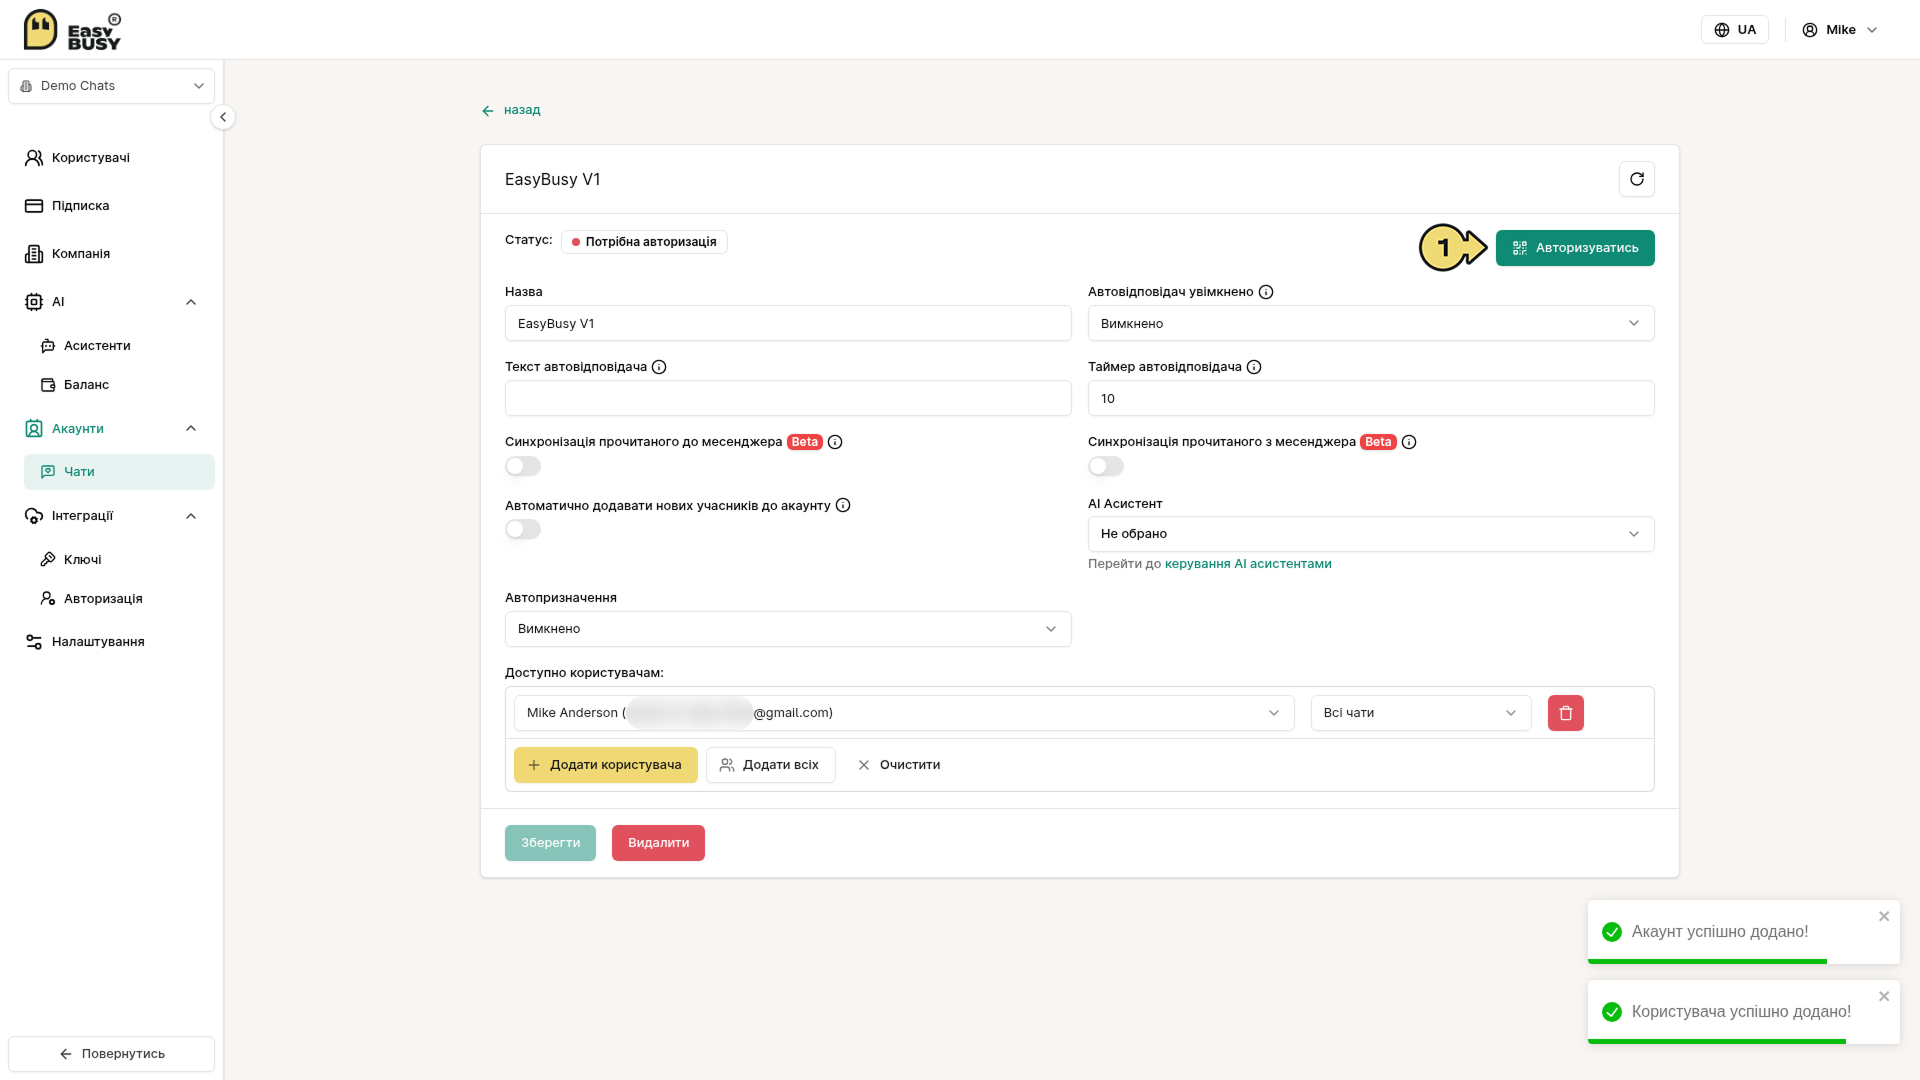Click the user profile avatar icon
This screenshot has height=1080, width=1920.
coord(1810,30)
